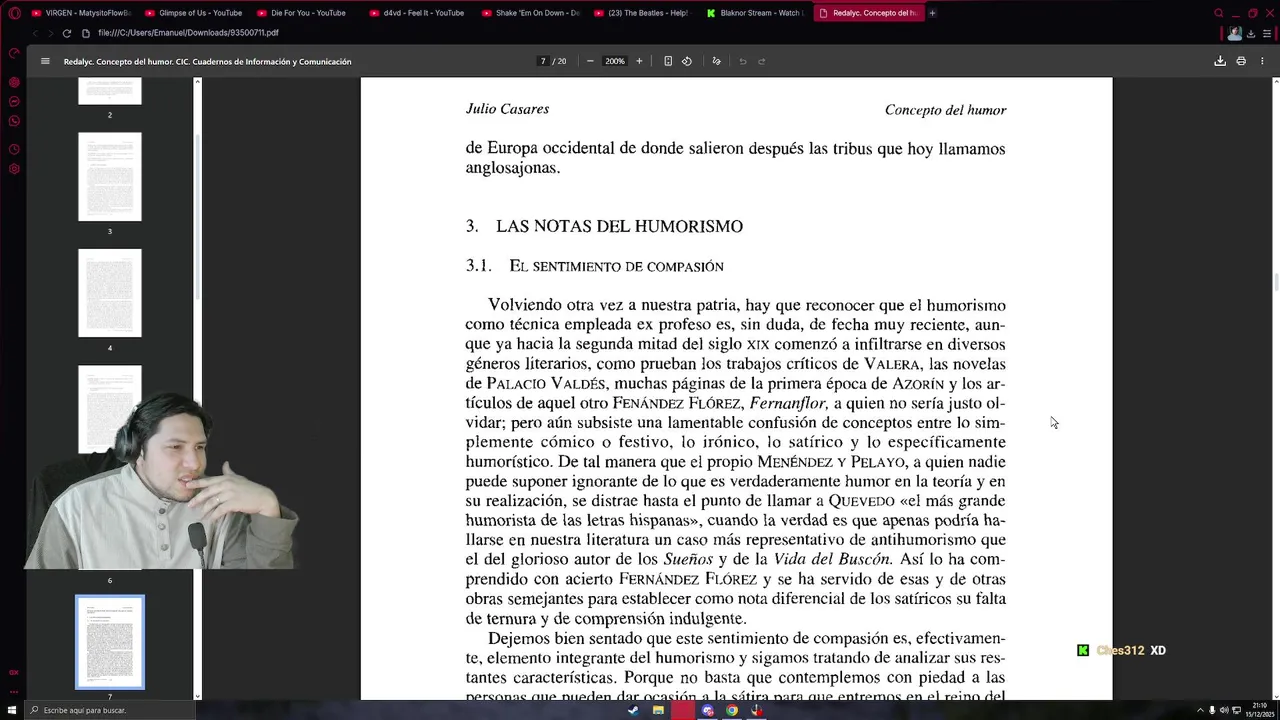Open History clock icon in sidebar

[14, 150]
